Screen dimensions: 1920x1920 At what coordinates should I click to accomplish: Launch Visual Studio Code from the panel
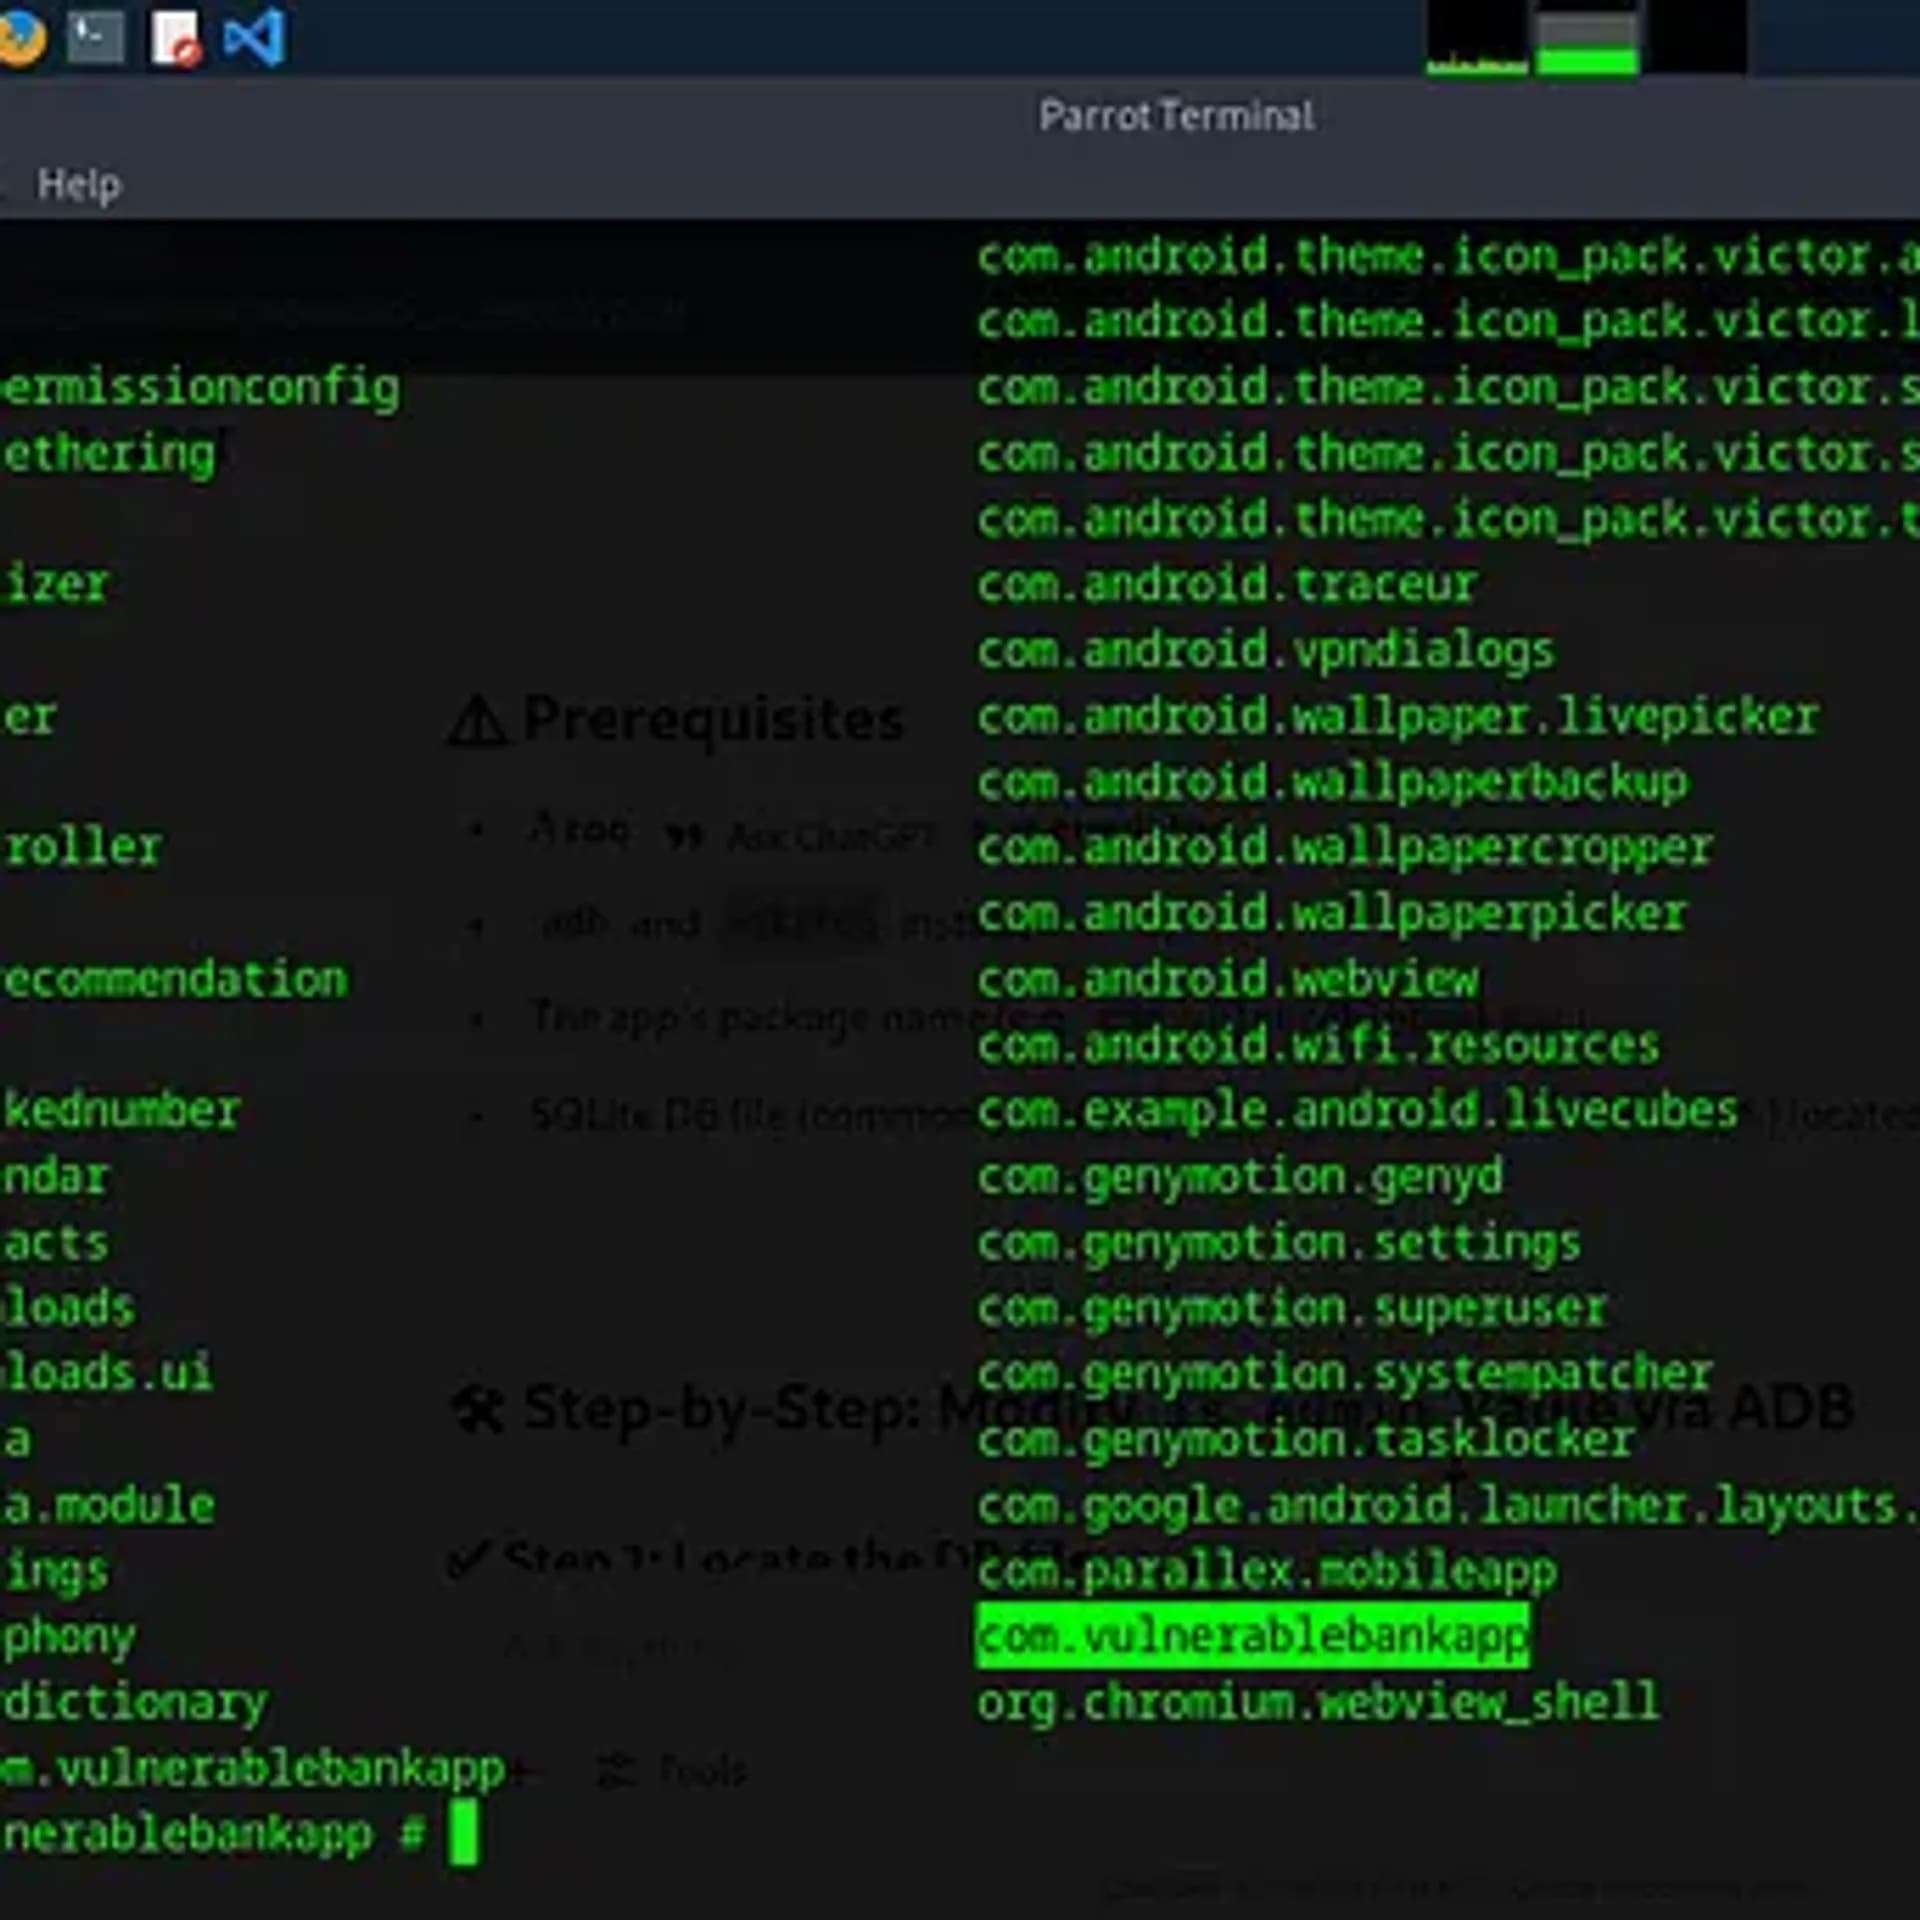254,37
